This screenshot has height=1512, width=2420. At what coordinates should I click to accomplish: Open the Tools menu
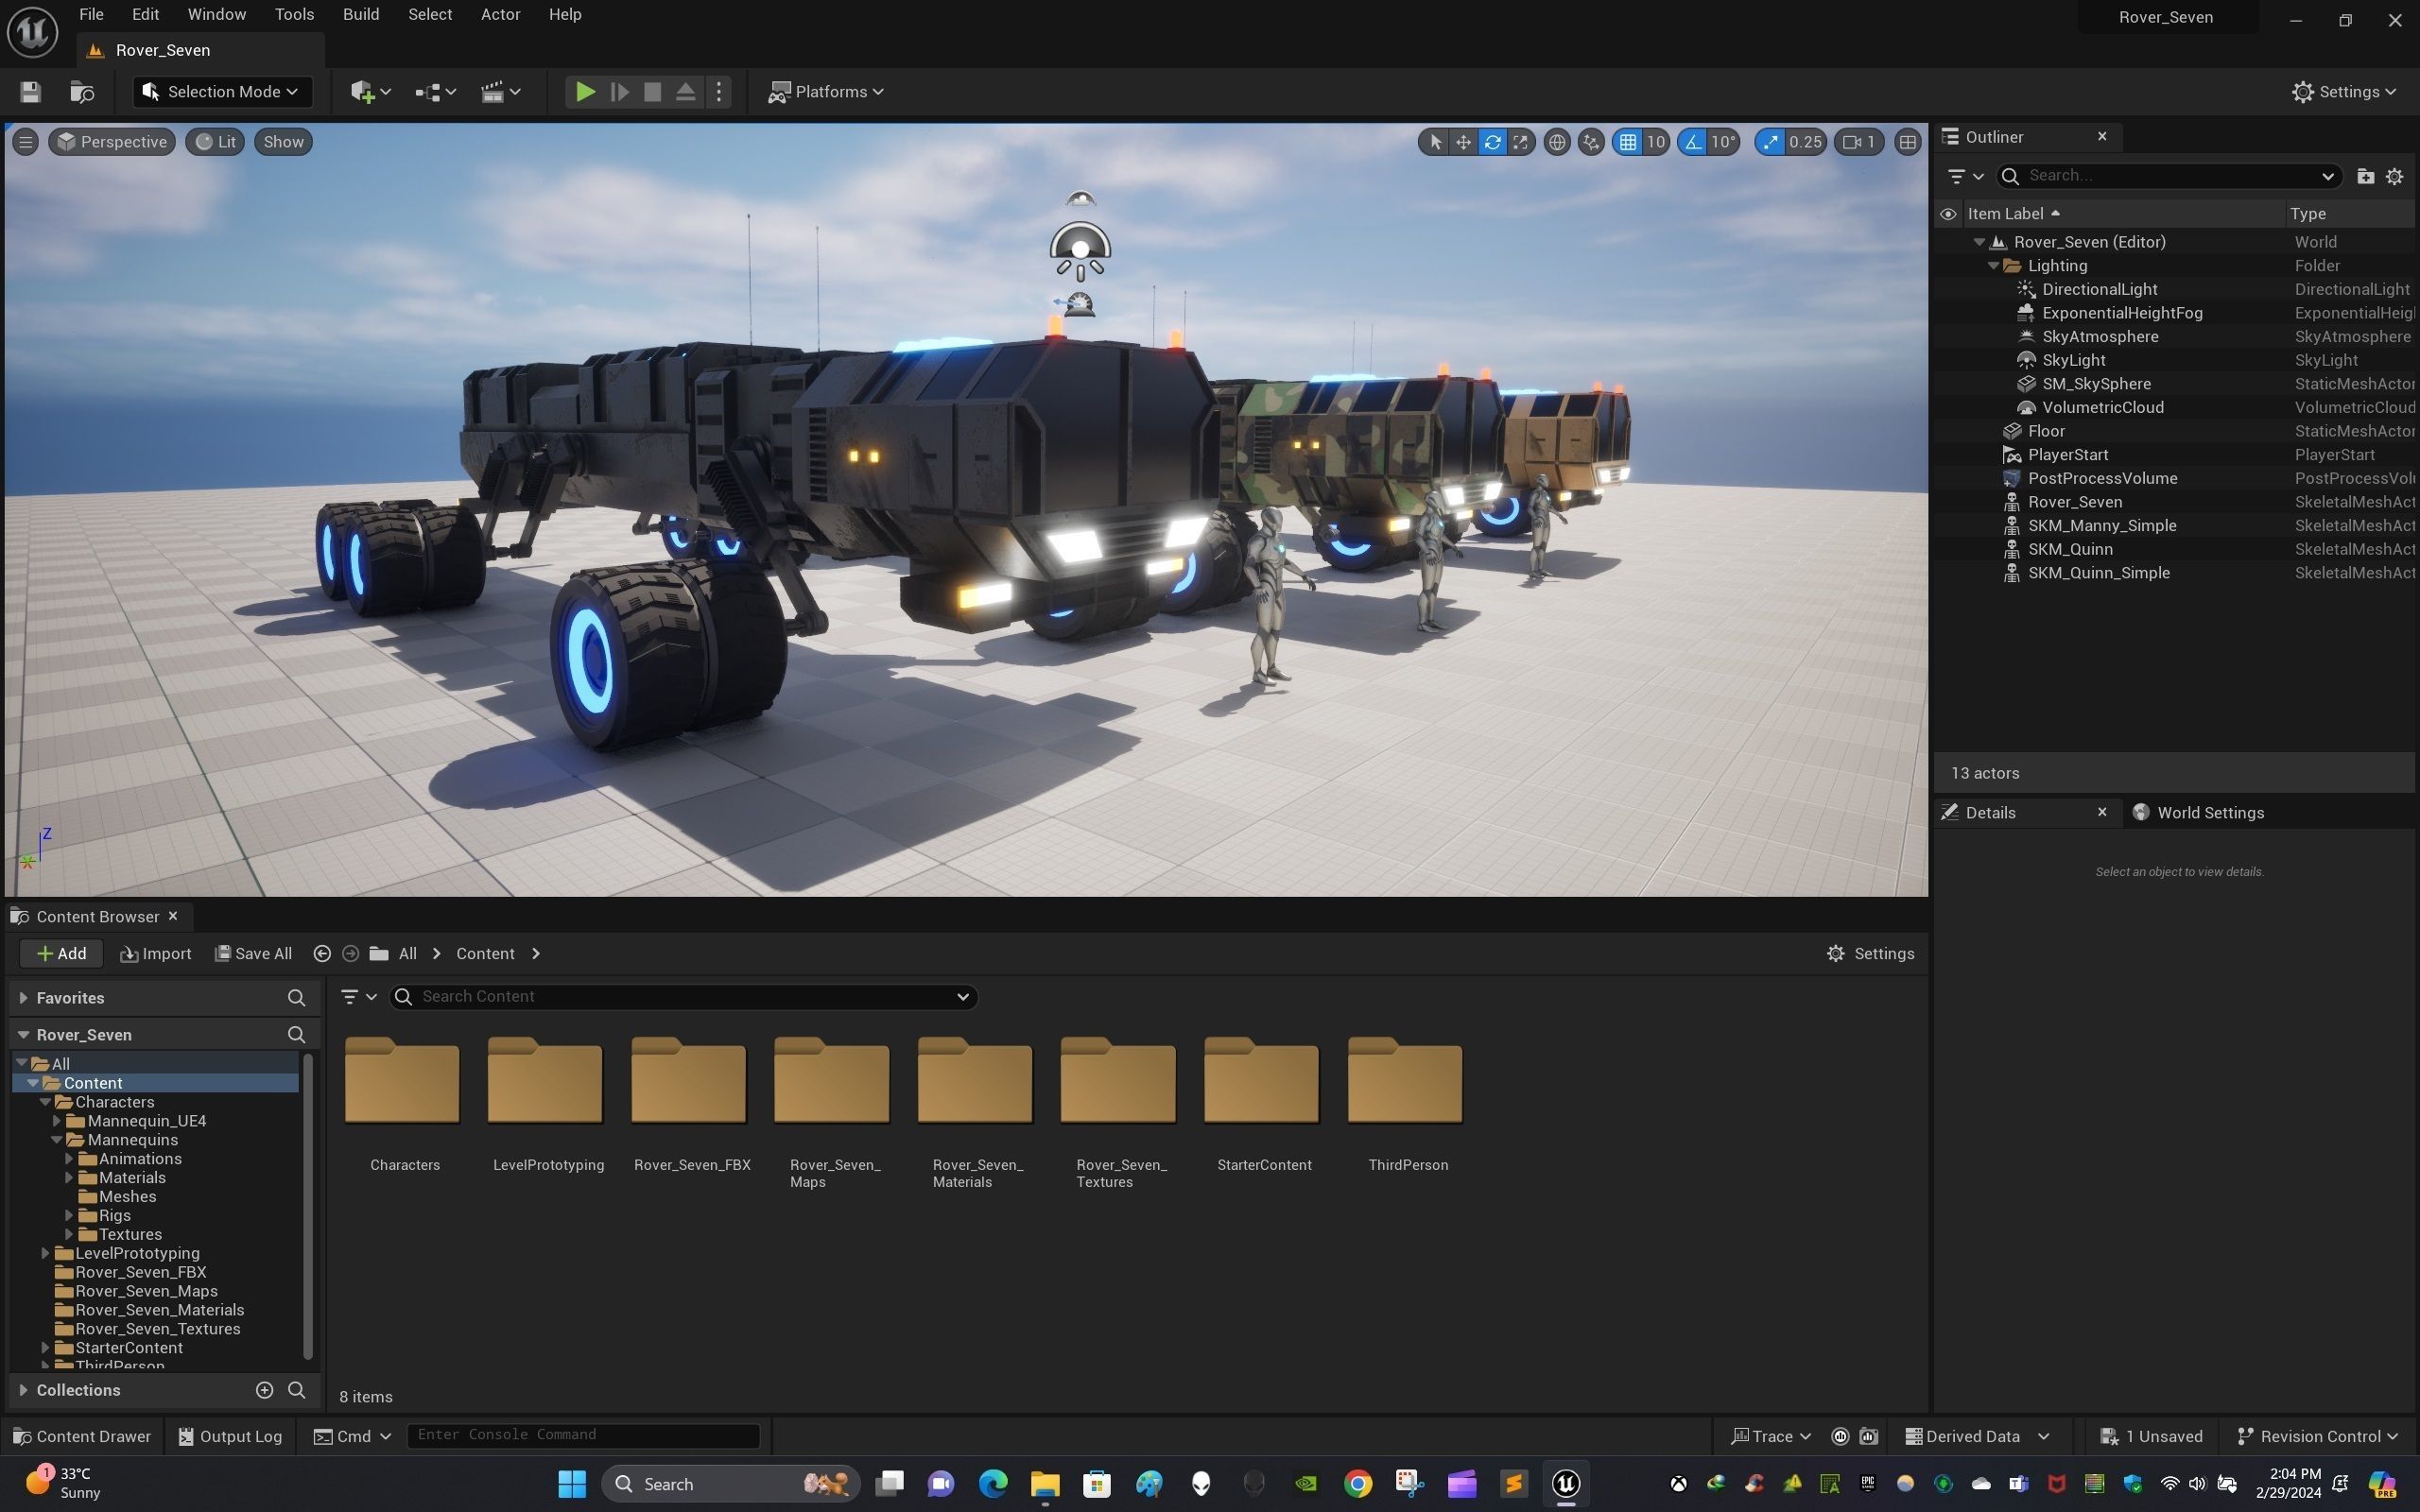294,15
